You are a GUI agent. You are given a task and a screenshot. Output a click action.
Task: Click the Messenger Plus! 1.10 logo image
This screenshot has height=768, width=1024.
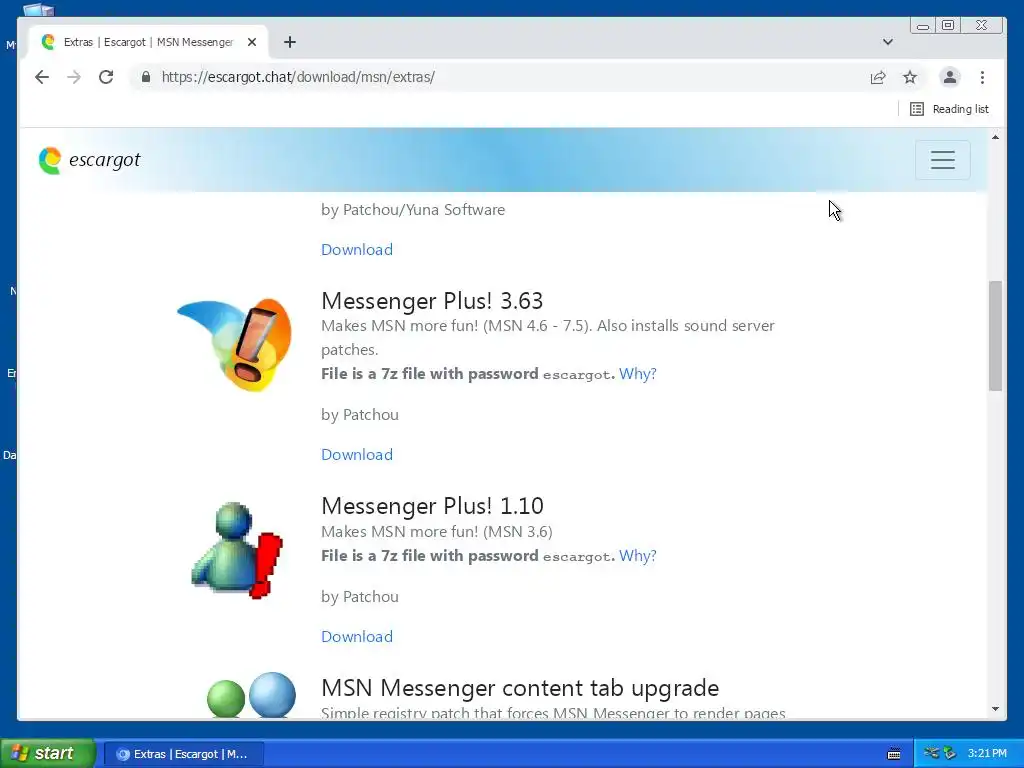coord(236,550)
